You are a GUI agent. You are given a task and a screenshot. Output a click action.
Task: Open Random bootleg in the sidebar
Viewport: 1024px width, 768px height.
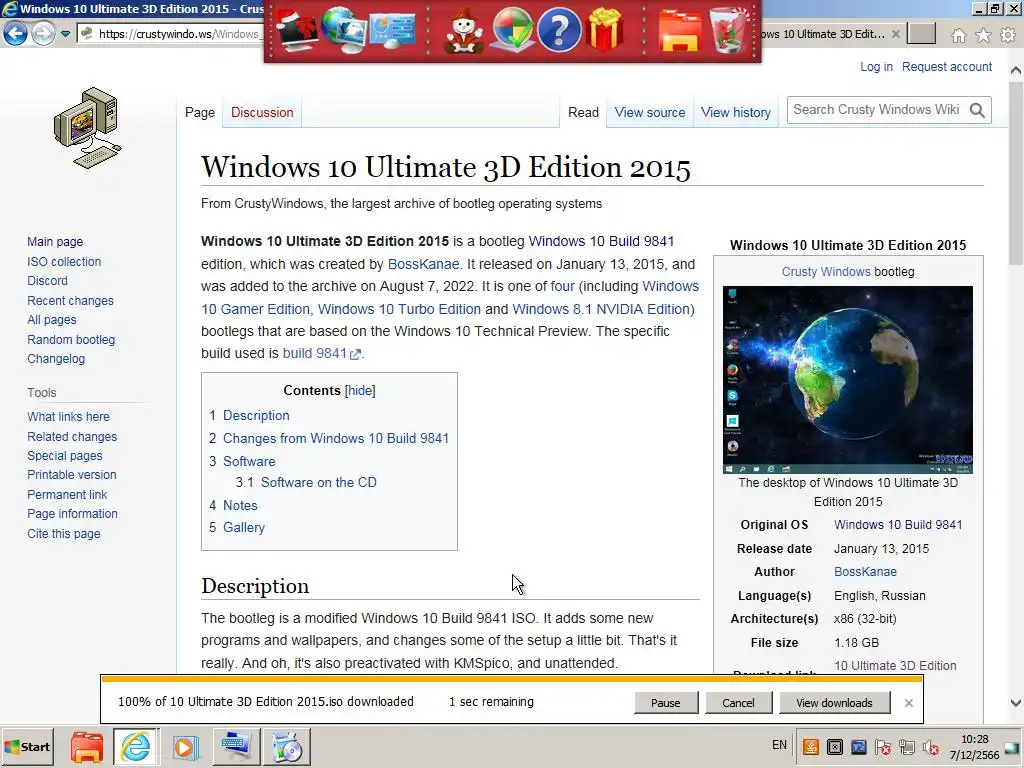click(x=71, y=340)
